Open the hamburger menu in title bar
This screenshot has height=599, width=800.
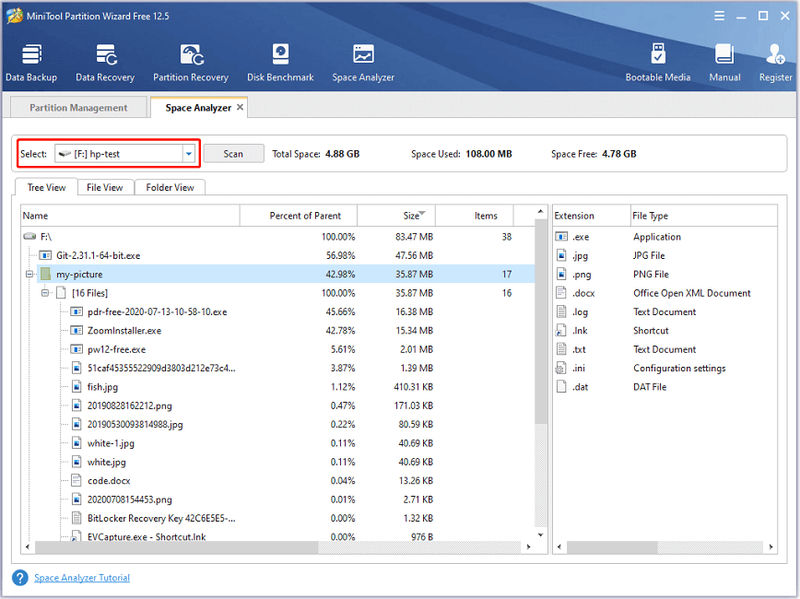click(719, 16)
